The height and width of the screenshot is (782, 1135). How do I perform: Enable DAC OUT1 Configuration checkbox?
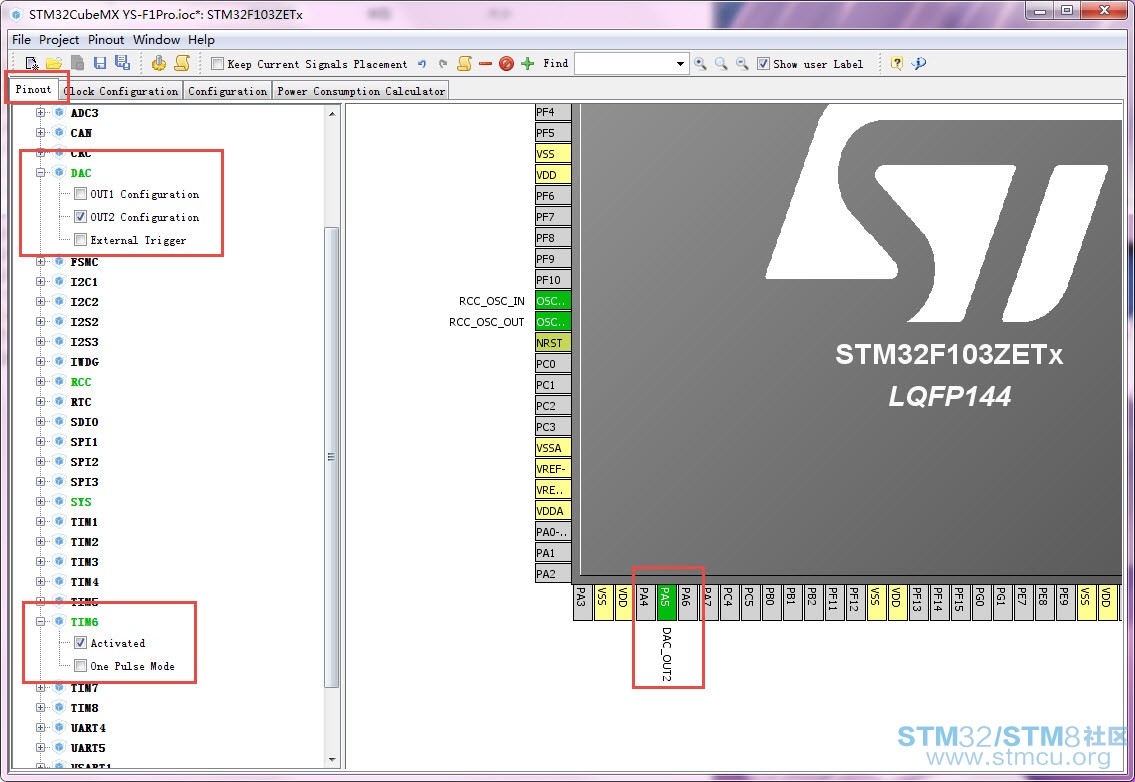(x=80, y=194)
